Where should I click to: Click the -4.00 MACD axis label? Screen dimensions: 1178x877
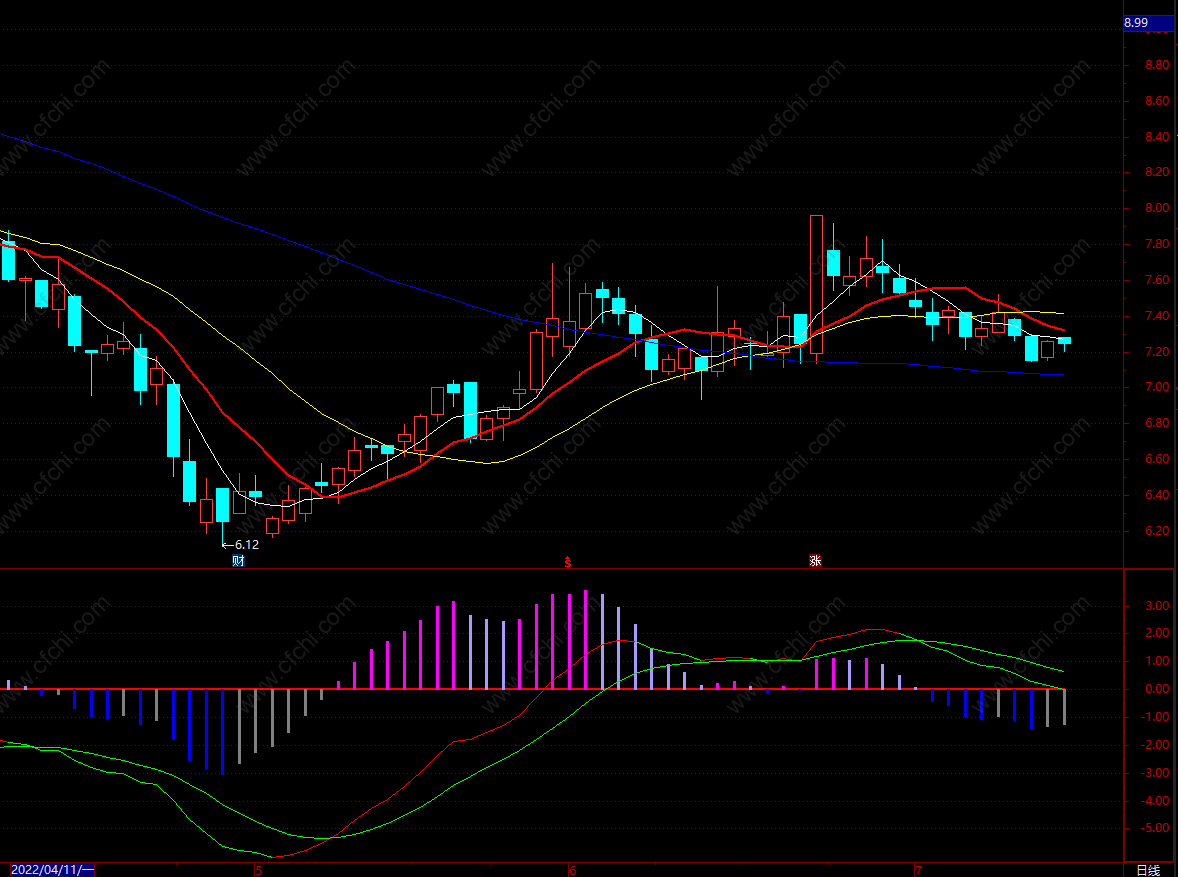click(1155, 801)
